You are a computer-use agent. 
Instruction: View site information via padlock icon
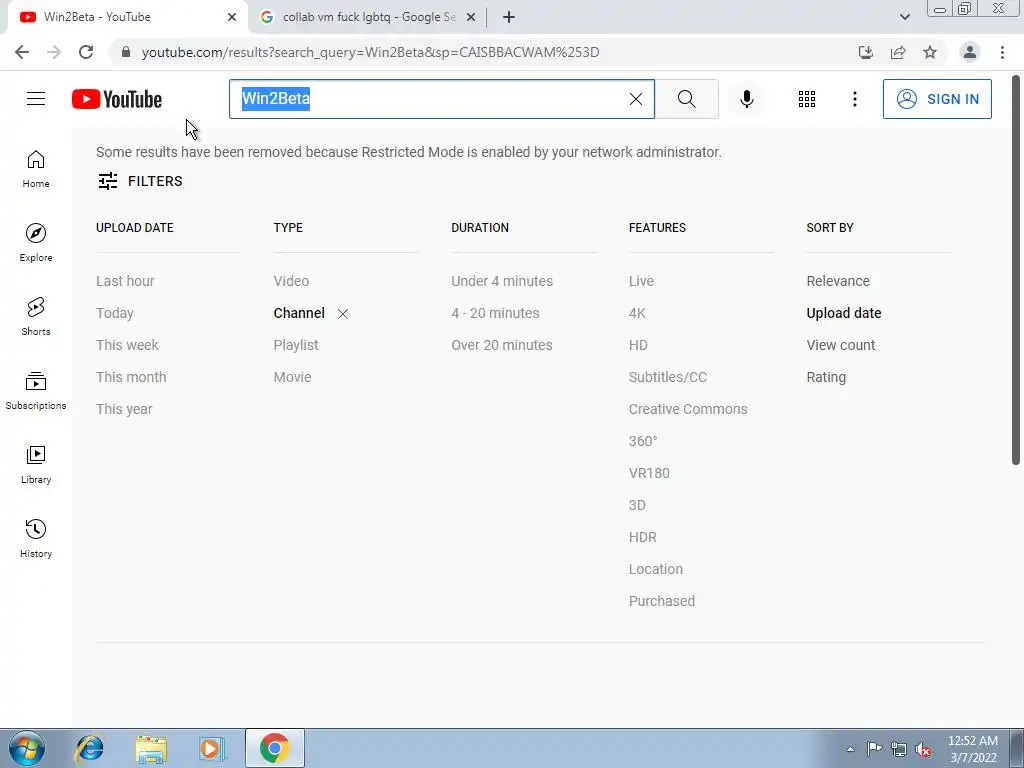coord(127,52)
